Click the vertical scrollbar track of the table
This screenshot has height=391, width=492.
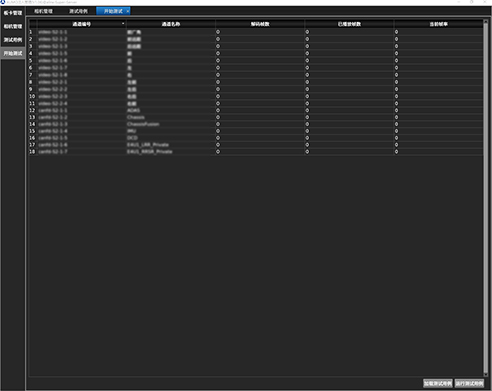(485, 198)
